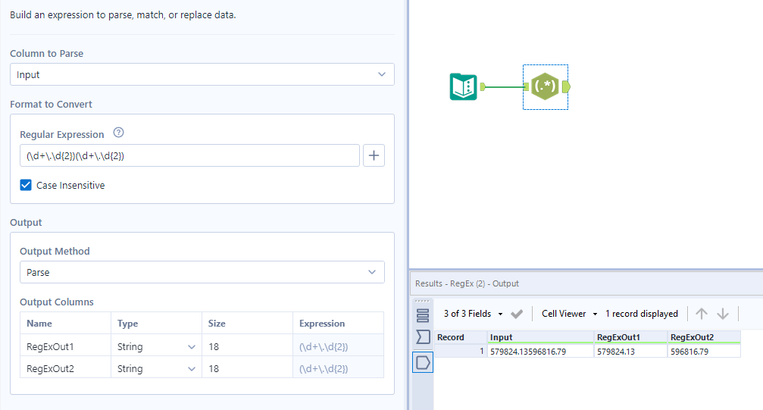The width and height of the screenshot is (763, 410).
Task: Click the plus button beside Regular Expression
Action: tap(374, 156)
